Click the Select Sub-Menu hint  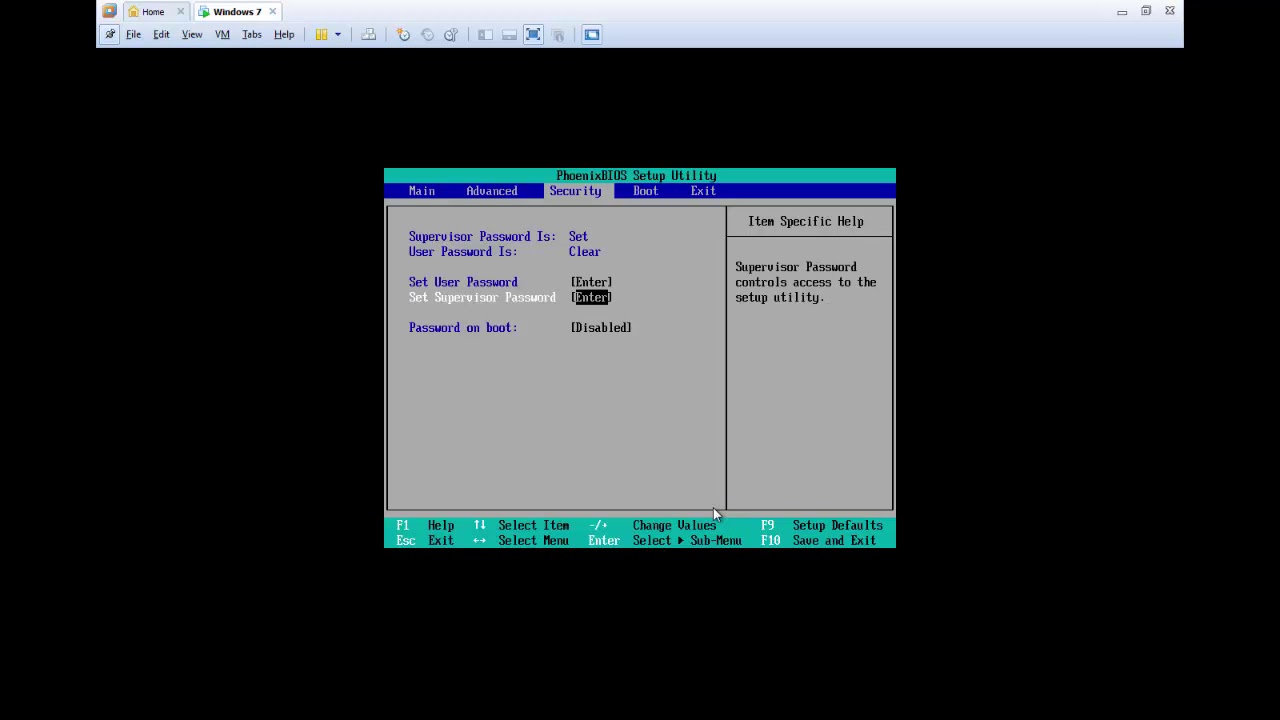(665, 540)
